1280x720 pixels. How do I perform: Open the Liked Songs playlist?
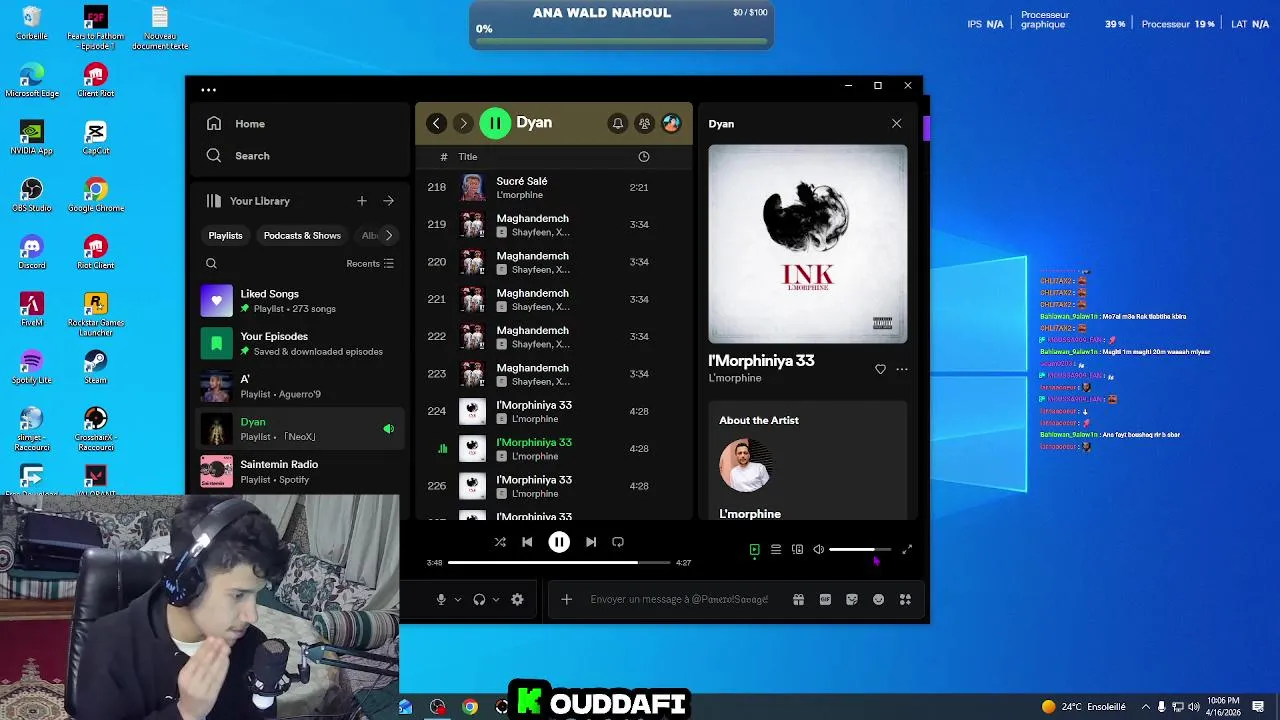click(x=300, y=301)
